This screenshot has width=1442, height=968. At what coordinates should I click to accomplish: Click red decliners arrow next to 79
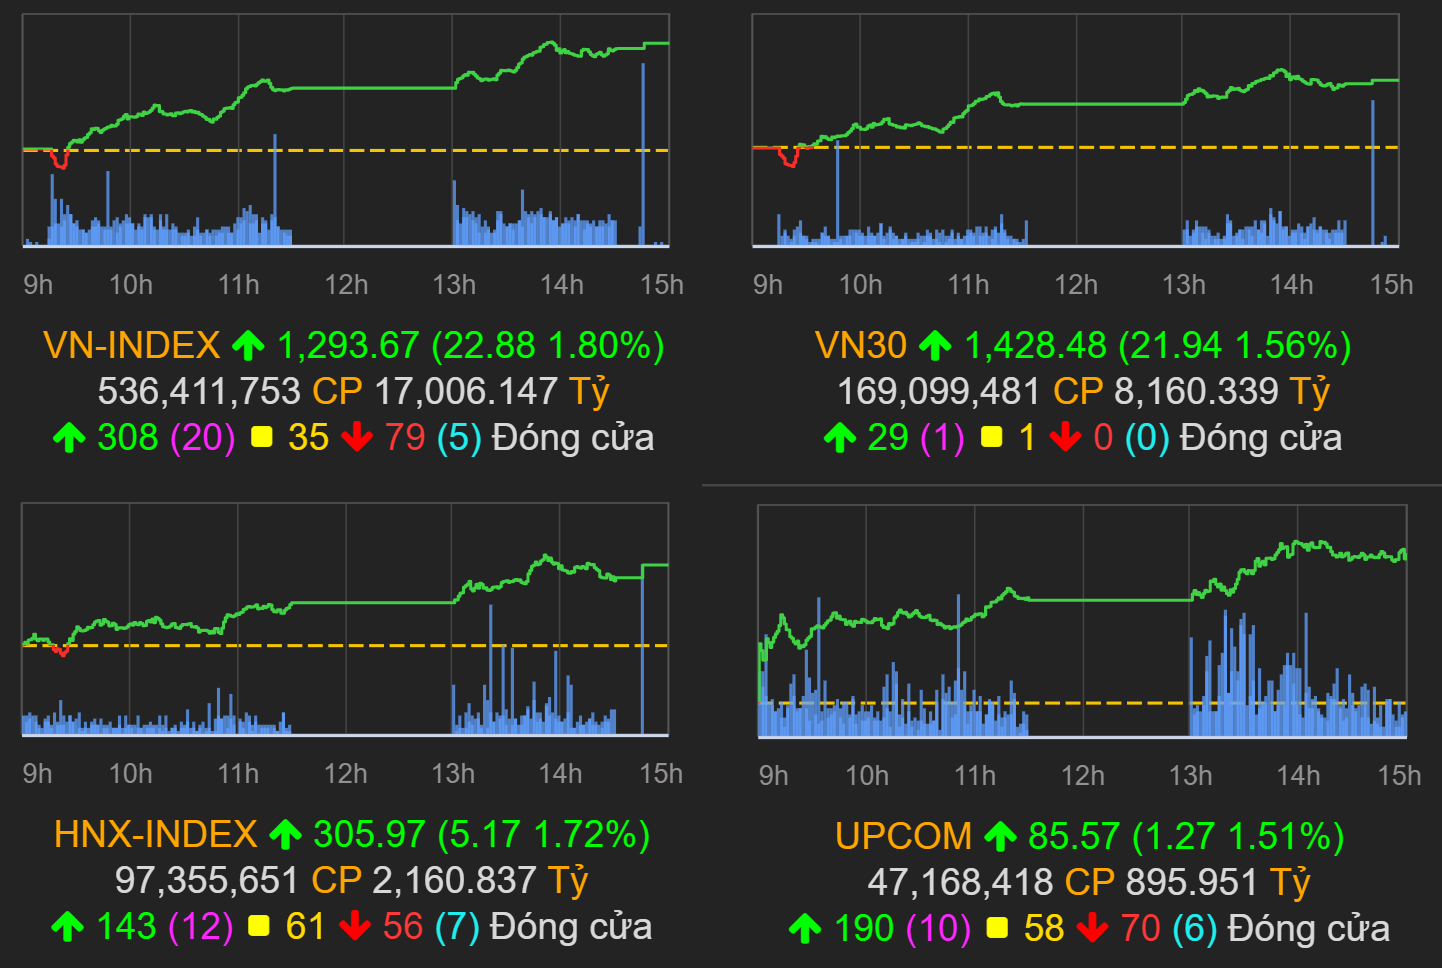pos(357,438)
